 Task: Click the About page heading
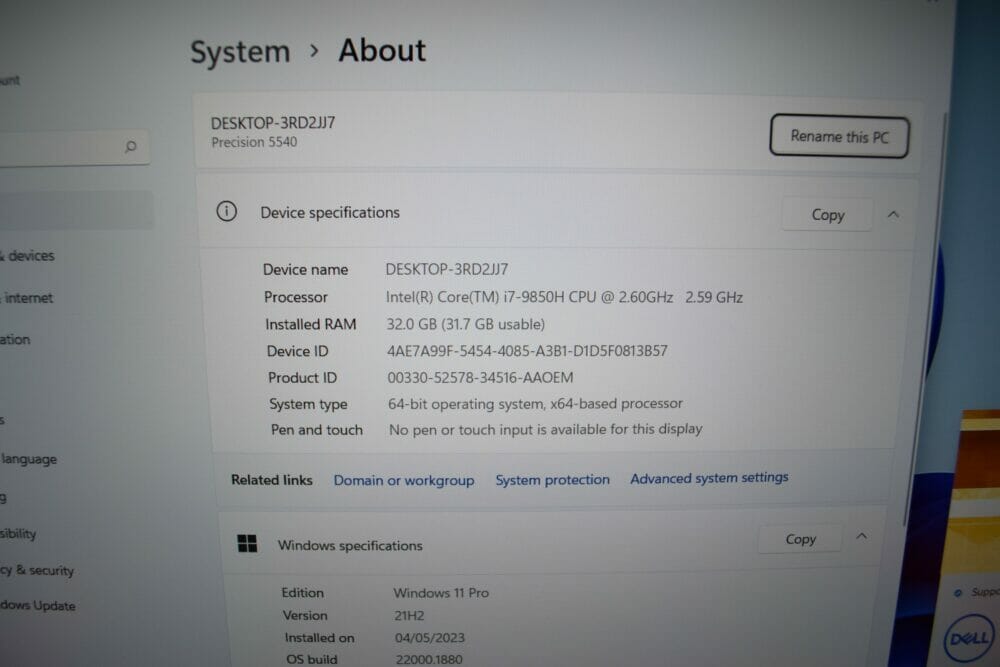coord(382,50)
